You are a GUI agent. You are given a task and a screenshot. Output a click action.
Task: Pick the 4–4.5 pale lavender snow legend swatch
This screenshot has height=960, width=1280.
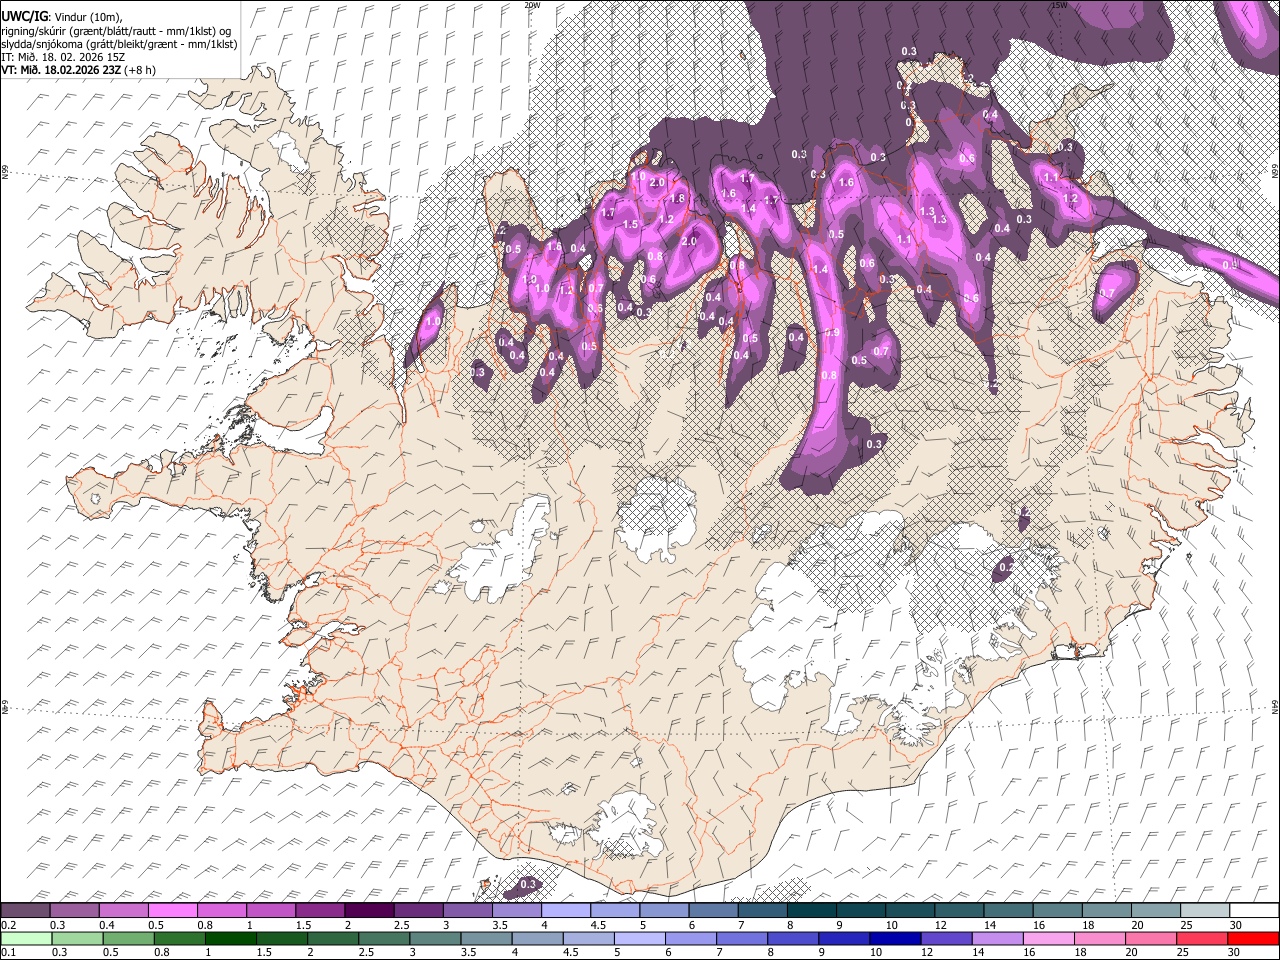click(x=566, y=911)
